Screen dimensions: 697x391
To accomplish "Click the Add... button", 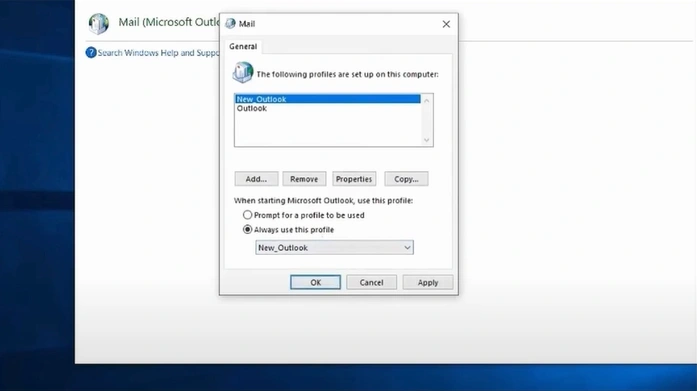I will click(256, 179).
